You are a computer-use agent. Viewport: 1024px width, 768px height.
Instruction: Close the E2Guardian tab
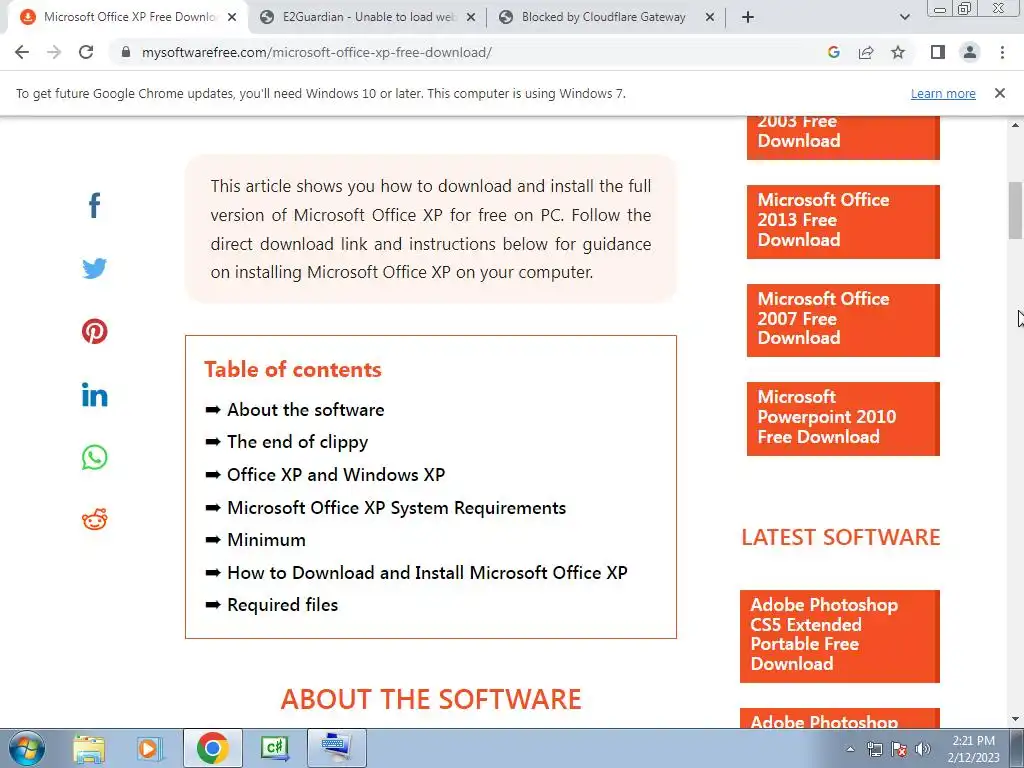coord(471,18)
